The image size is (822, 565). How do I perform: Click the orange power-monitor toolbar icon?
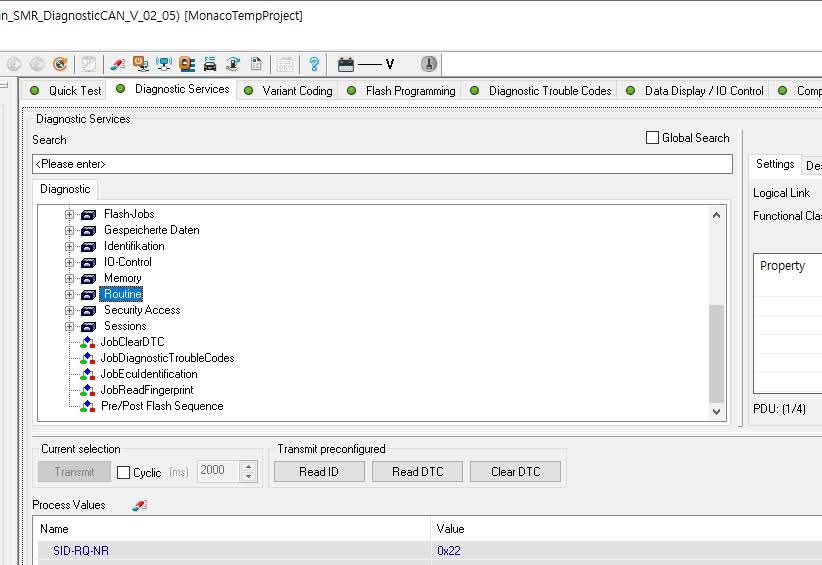(140, 64)
